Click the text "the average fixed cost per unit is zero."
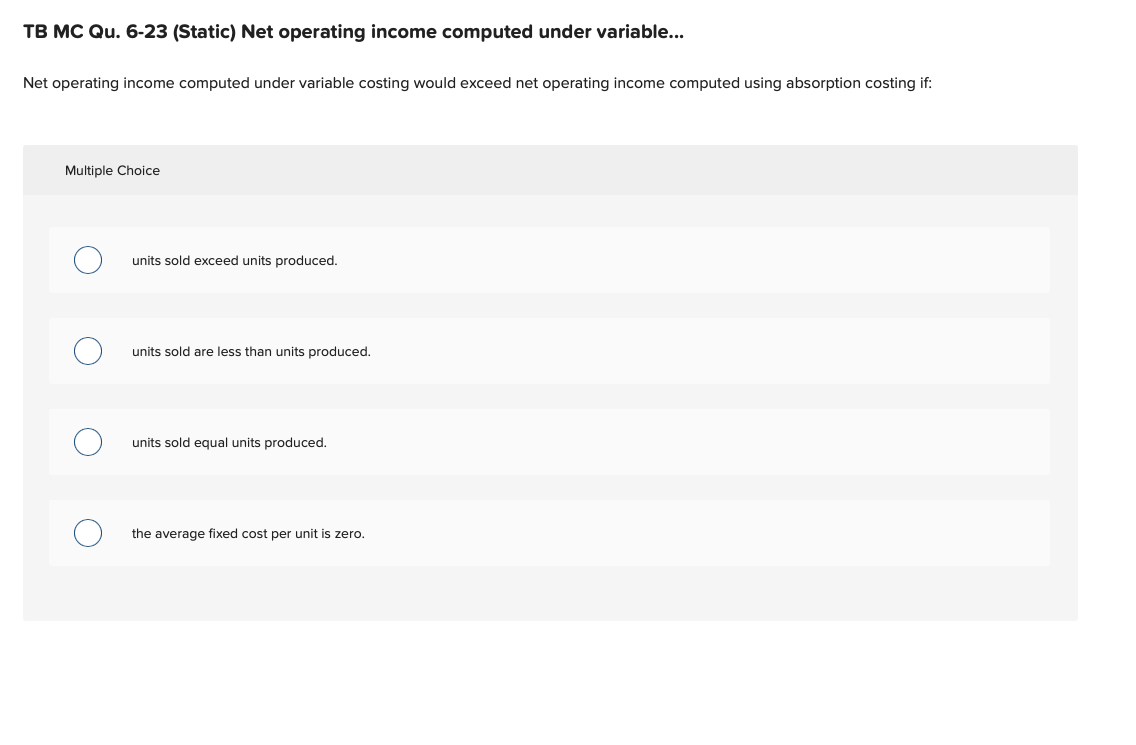Viewport: 1136px width, 745px height. (x=248, y=534)
